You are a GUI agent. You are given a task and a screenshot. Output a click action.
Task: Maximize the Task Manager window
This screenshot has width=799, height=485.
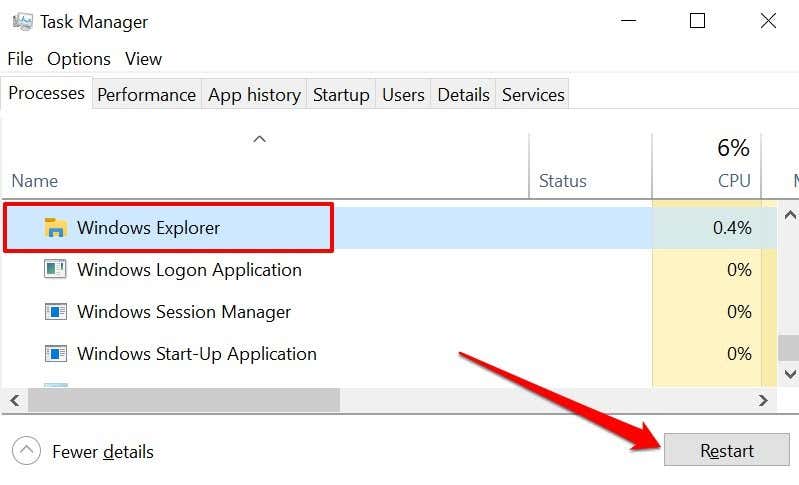coord(698,21)
